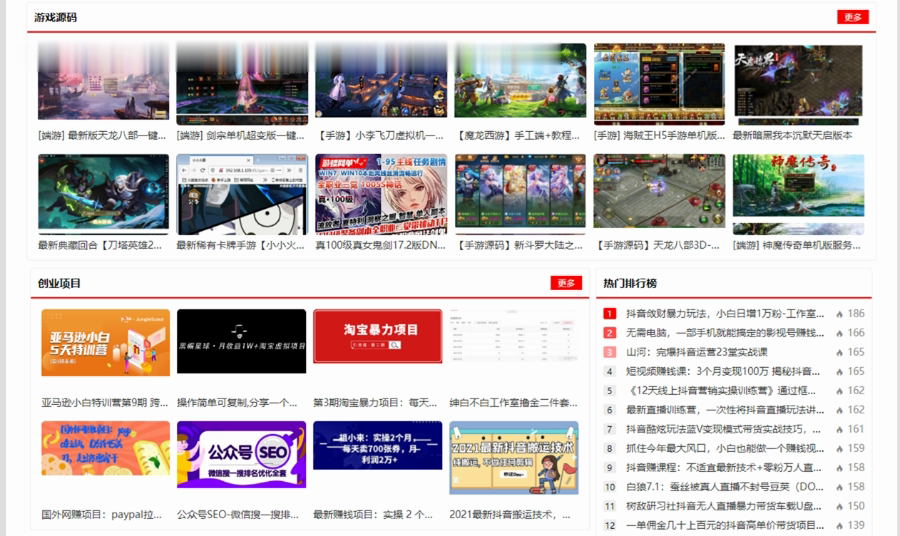Open thumbnail for 神魔传奇单机版服务端

[798, 194]
